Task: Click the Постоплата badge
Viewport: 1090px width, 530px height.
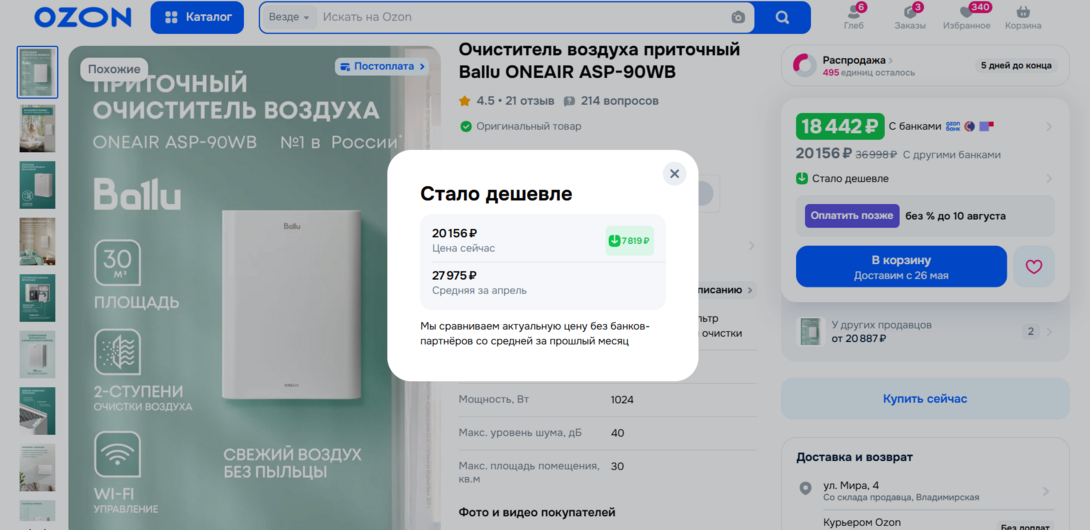Action: 382,66
